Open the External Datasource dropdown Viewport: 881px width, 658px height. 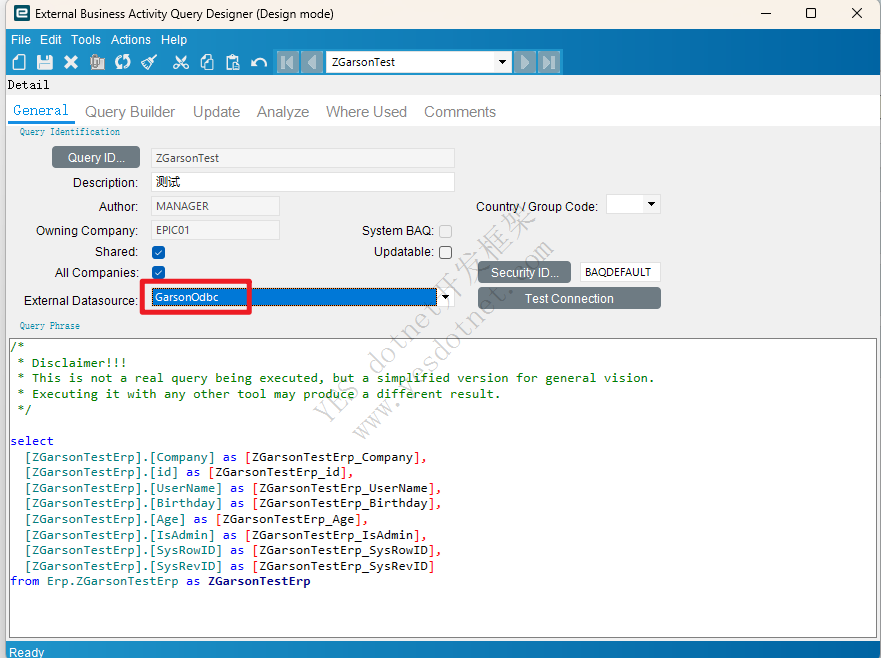pyautogui.click(x=446, y=298)
